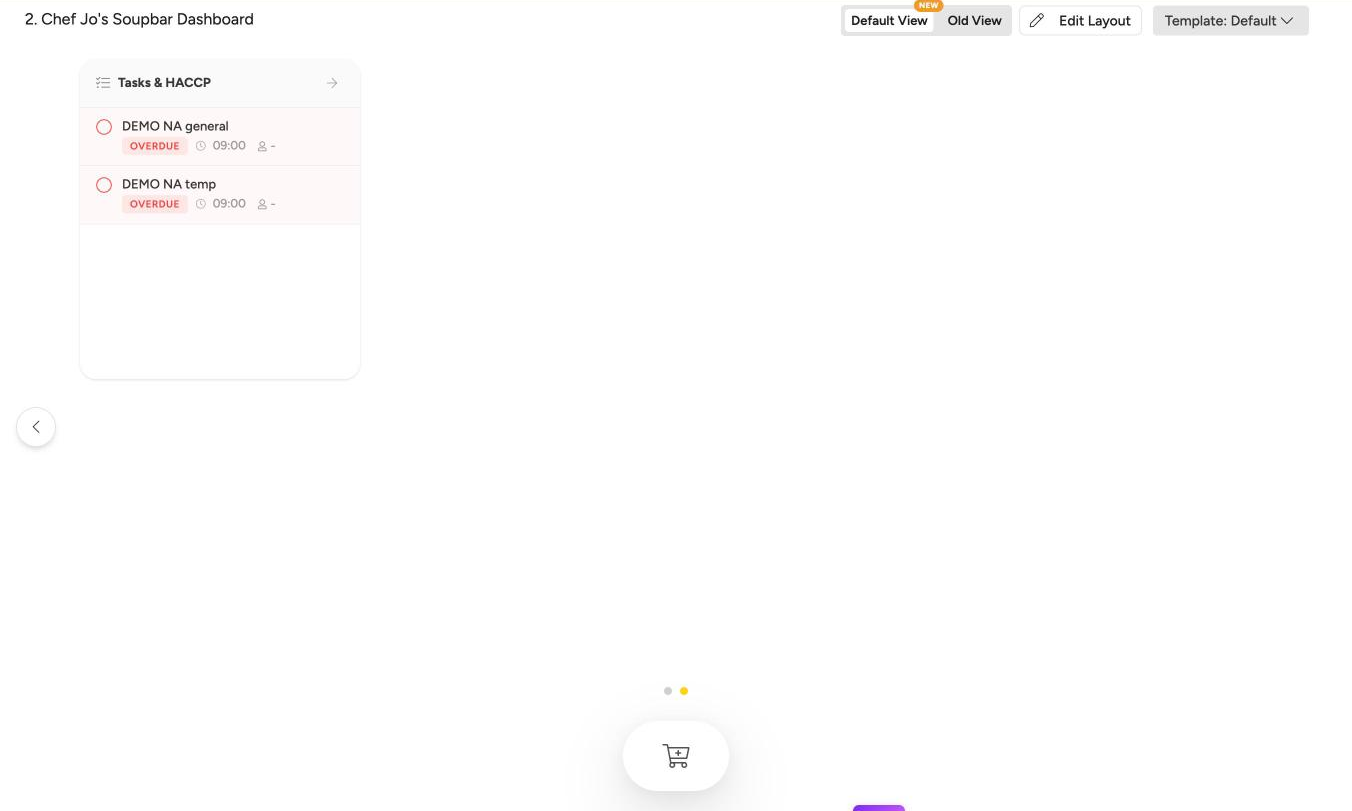The image size is (1352, 811).
Task: Click assignee person icon on DEMO NA temp
Action: (262, 204)
